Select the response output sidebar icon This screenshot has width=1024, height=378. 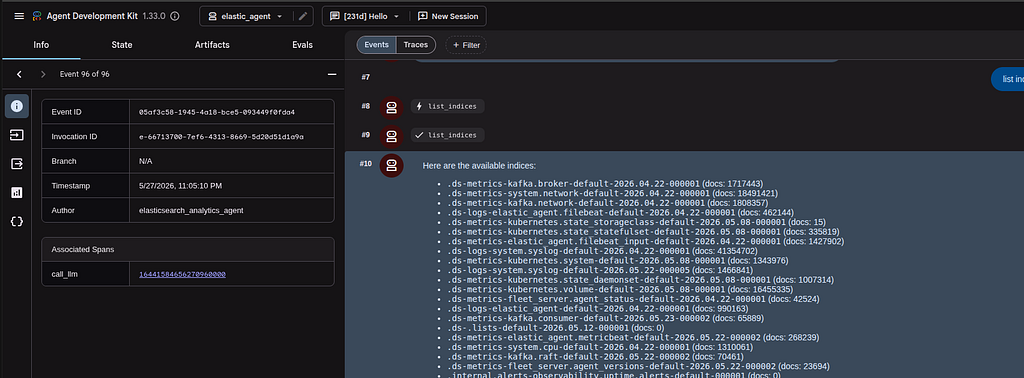coord(17,163)
